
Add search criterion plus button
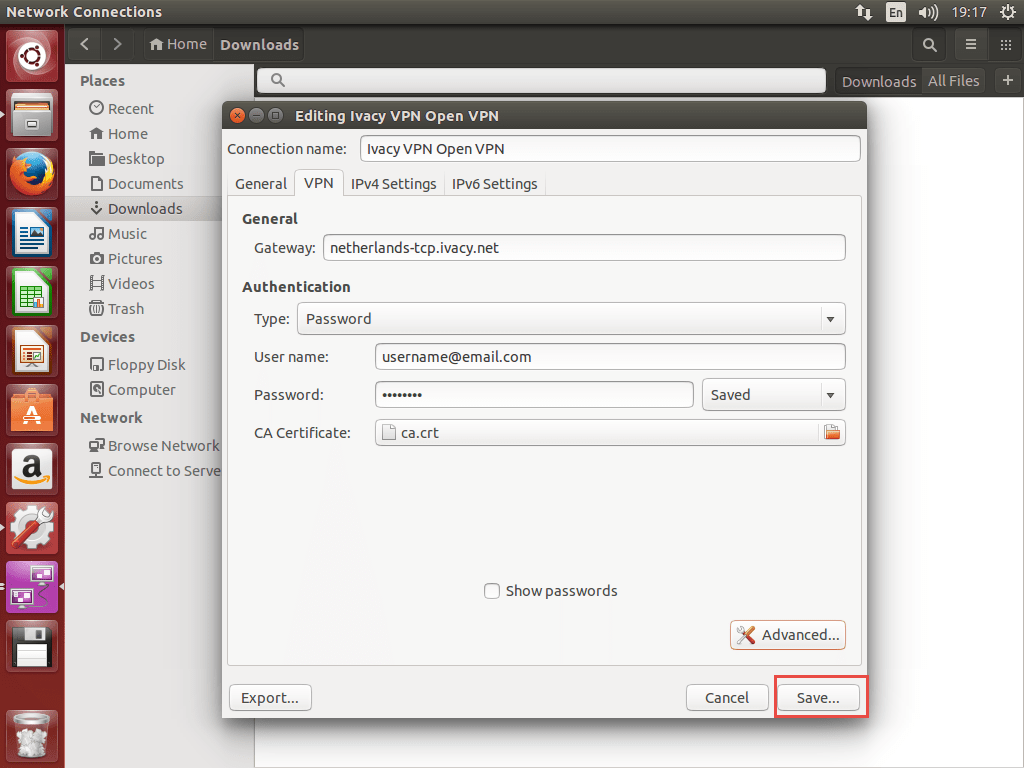pos(1008,80)
